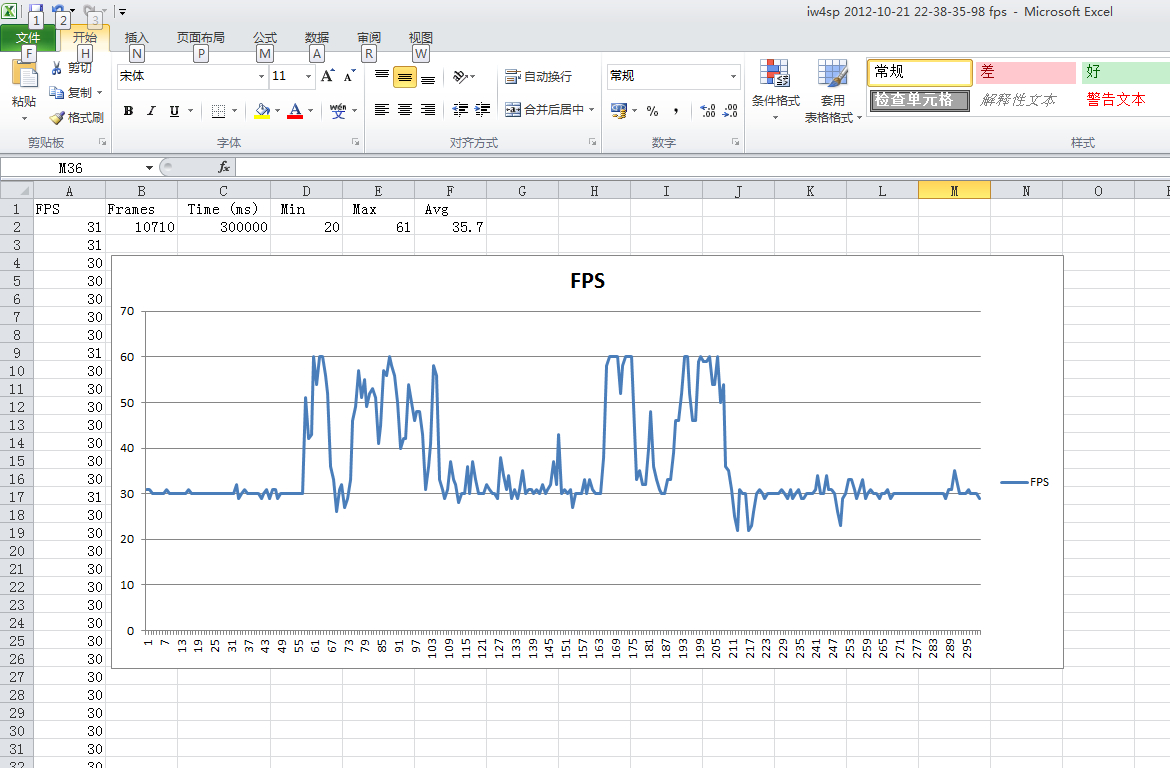Click the Accounting Number Format icon
The height and width of the screenshot is (768, 1170).
(x=619, y=110)
